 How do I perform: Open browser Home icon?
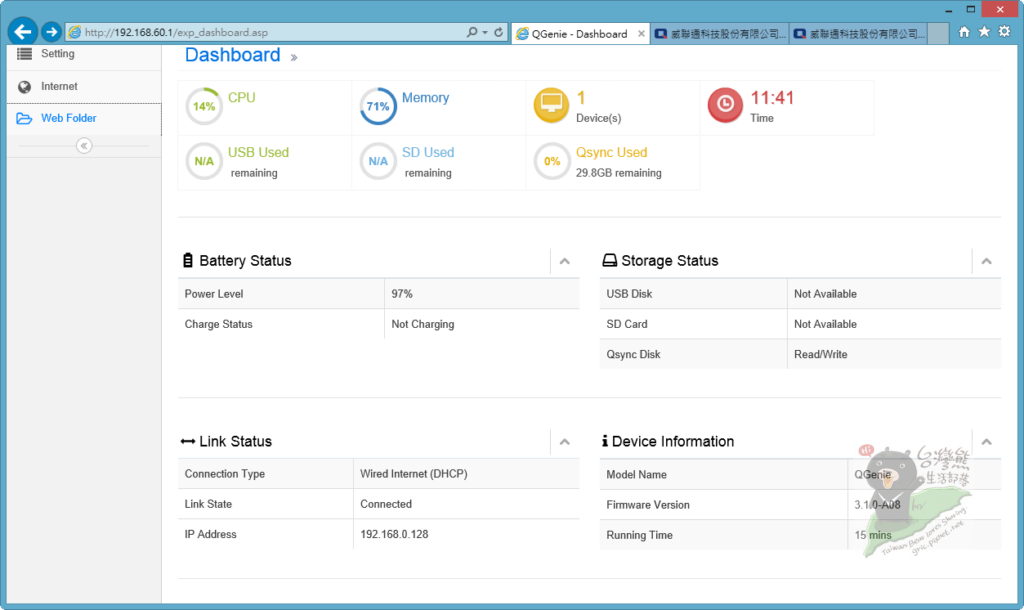click(x=964, y=32)
